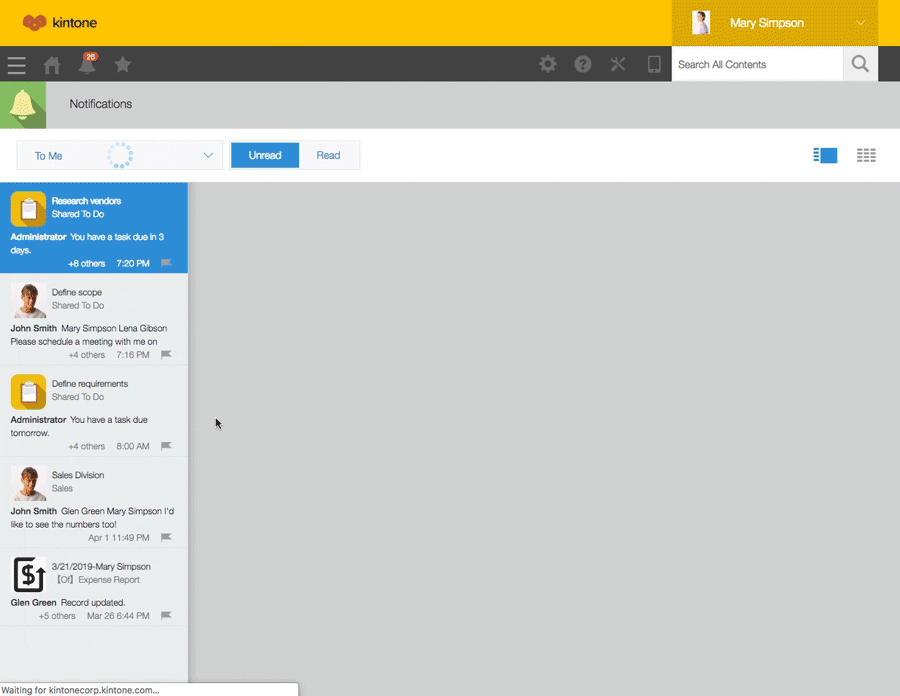Open the settings gear icon
Screen dimensions: 900x696
pos(548,64)
